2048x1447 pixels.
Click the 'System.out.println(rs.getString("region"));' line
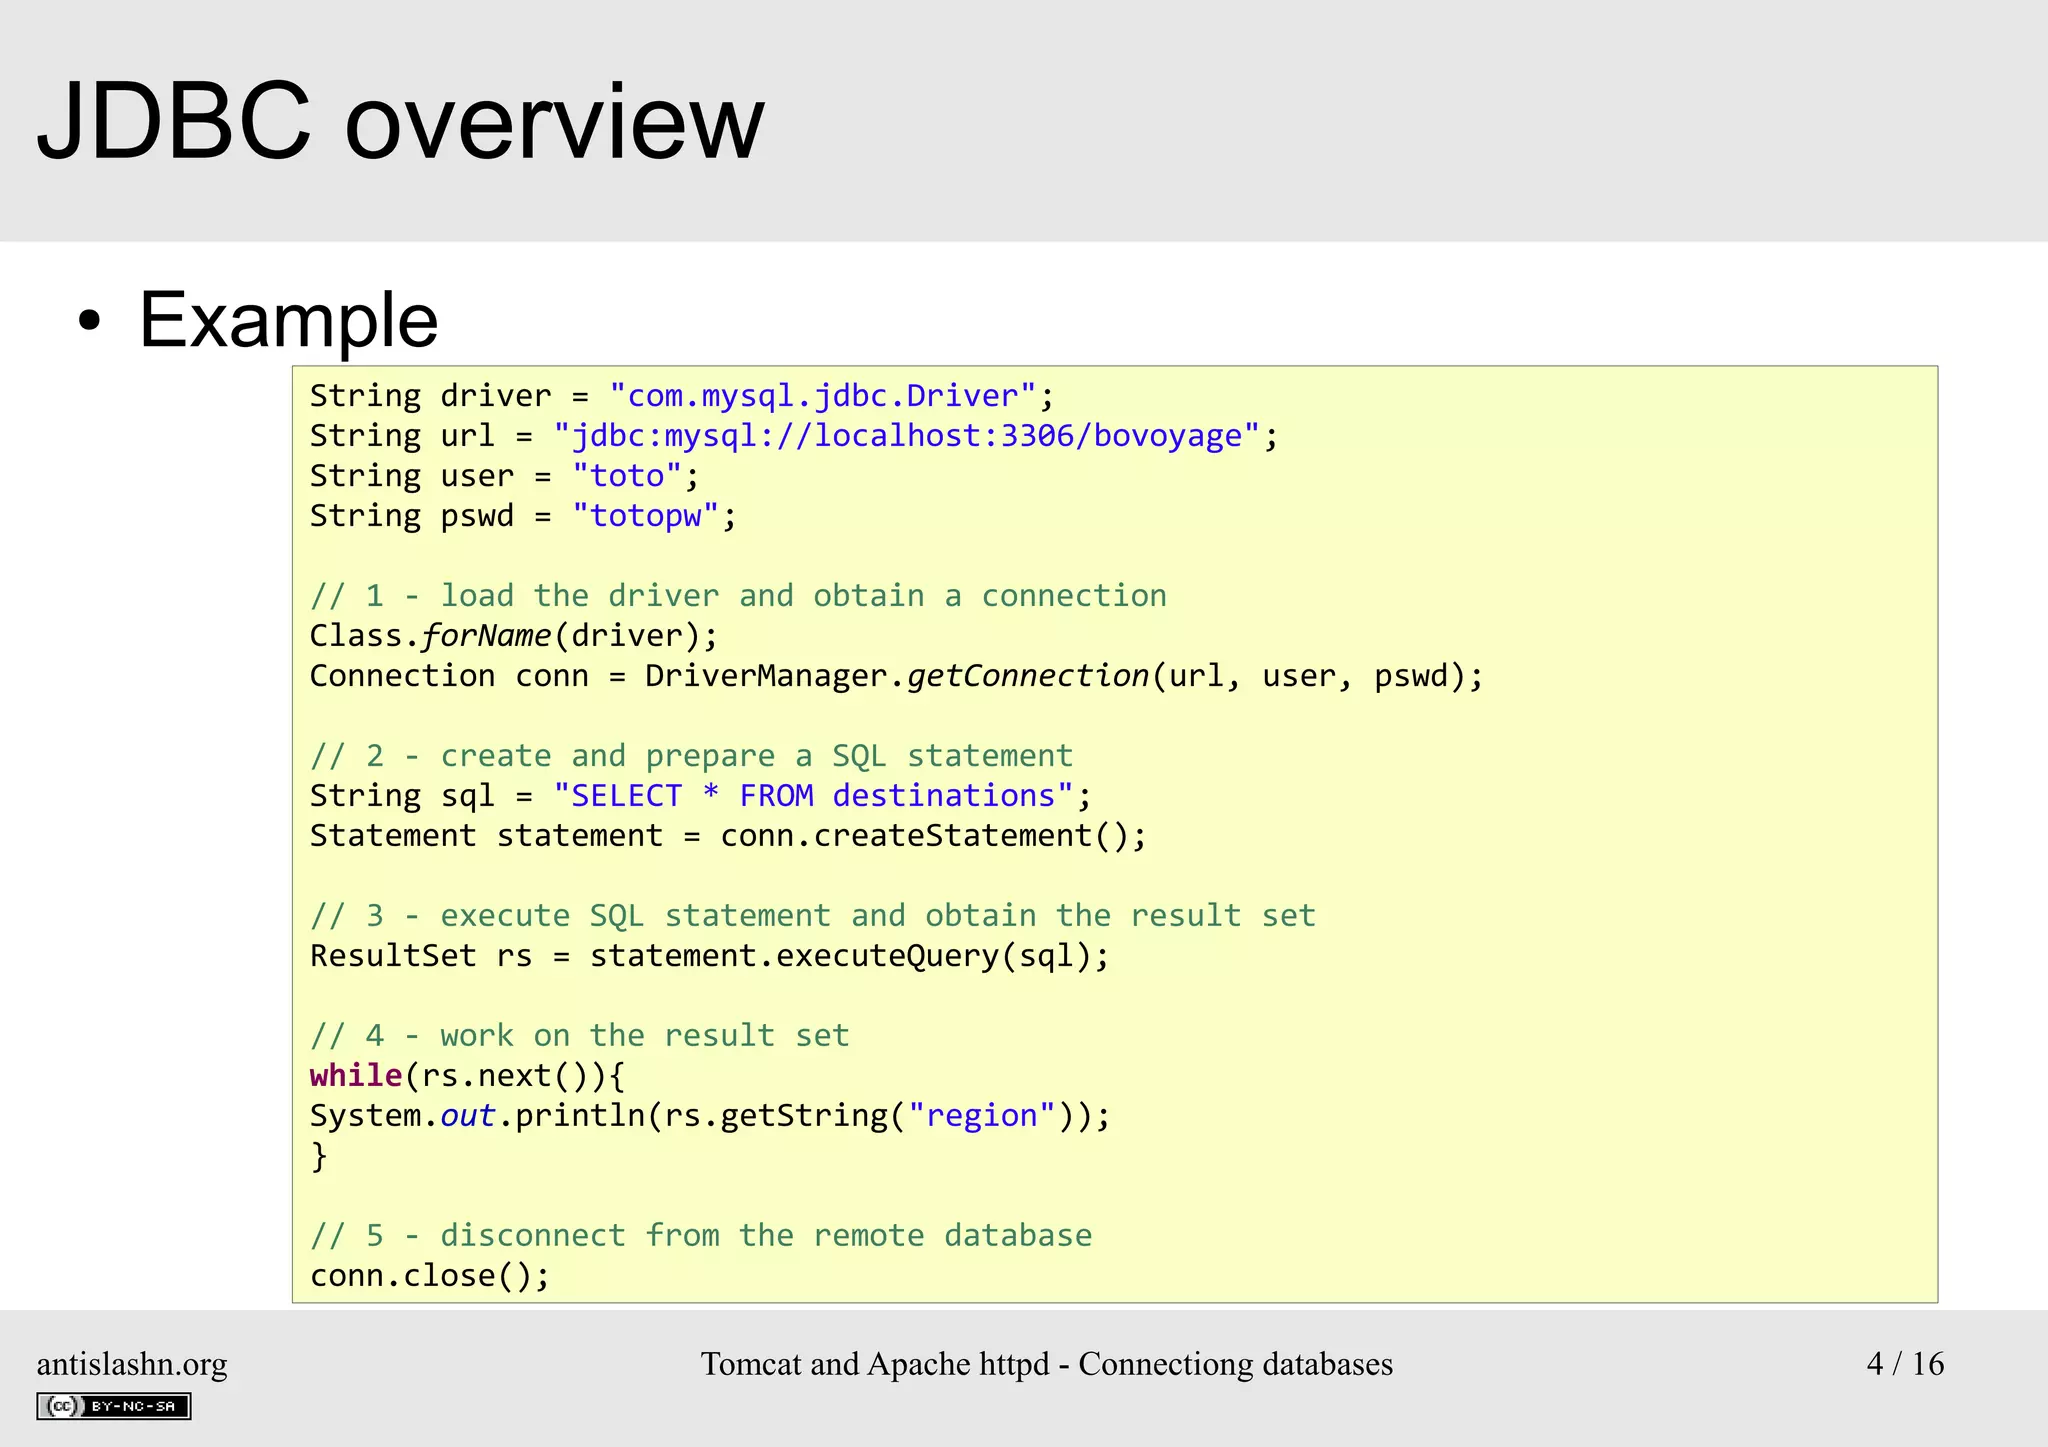[710, 1116]
